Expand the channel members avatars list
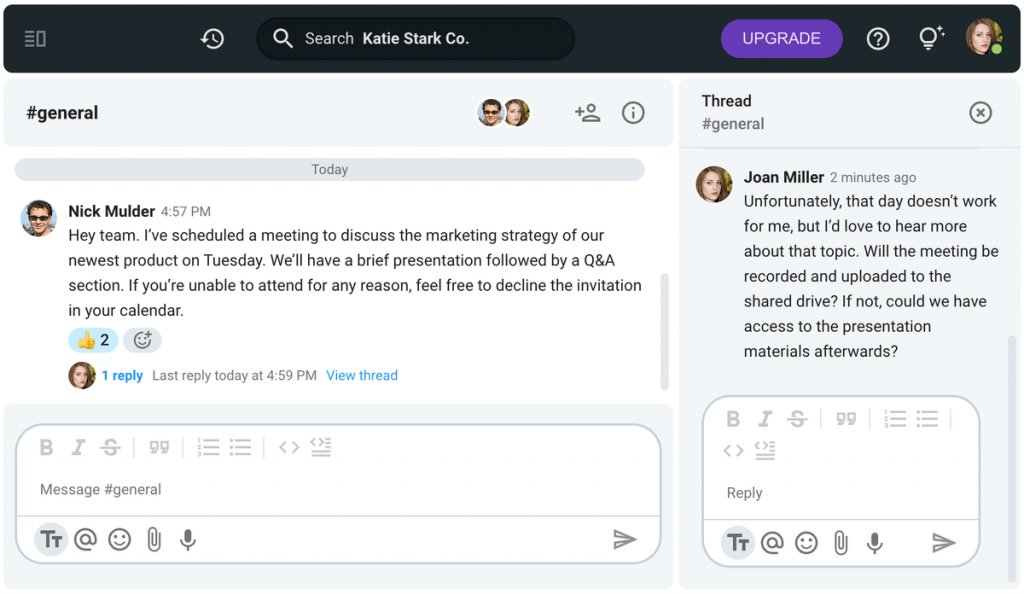The height and width of the screenshot is (594, 1024). [503, 113]
